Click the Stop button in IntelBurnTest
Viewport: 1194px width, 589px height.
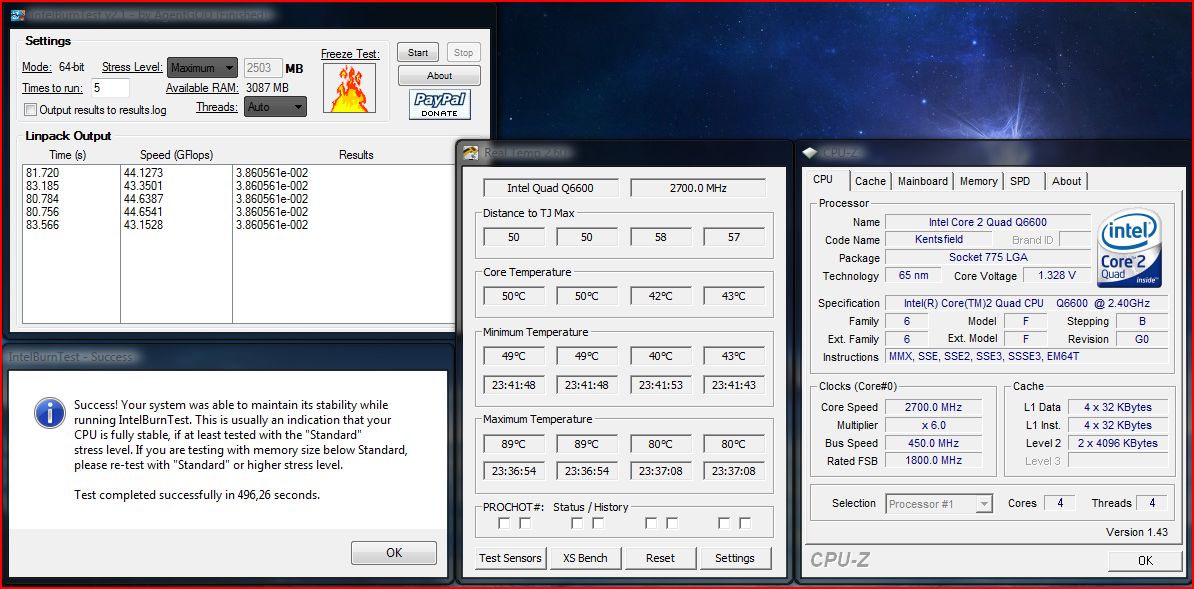[463, 53]
